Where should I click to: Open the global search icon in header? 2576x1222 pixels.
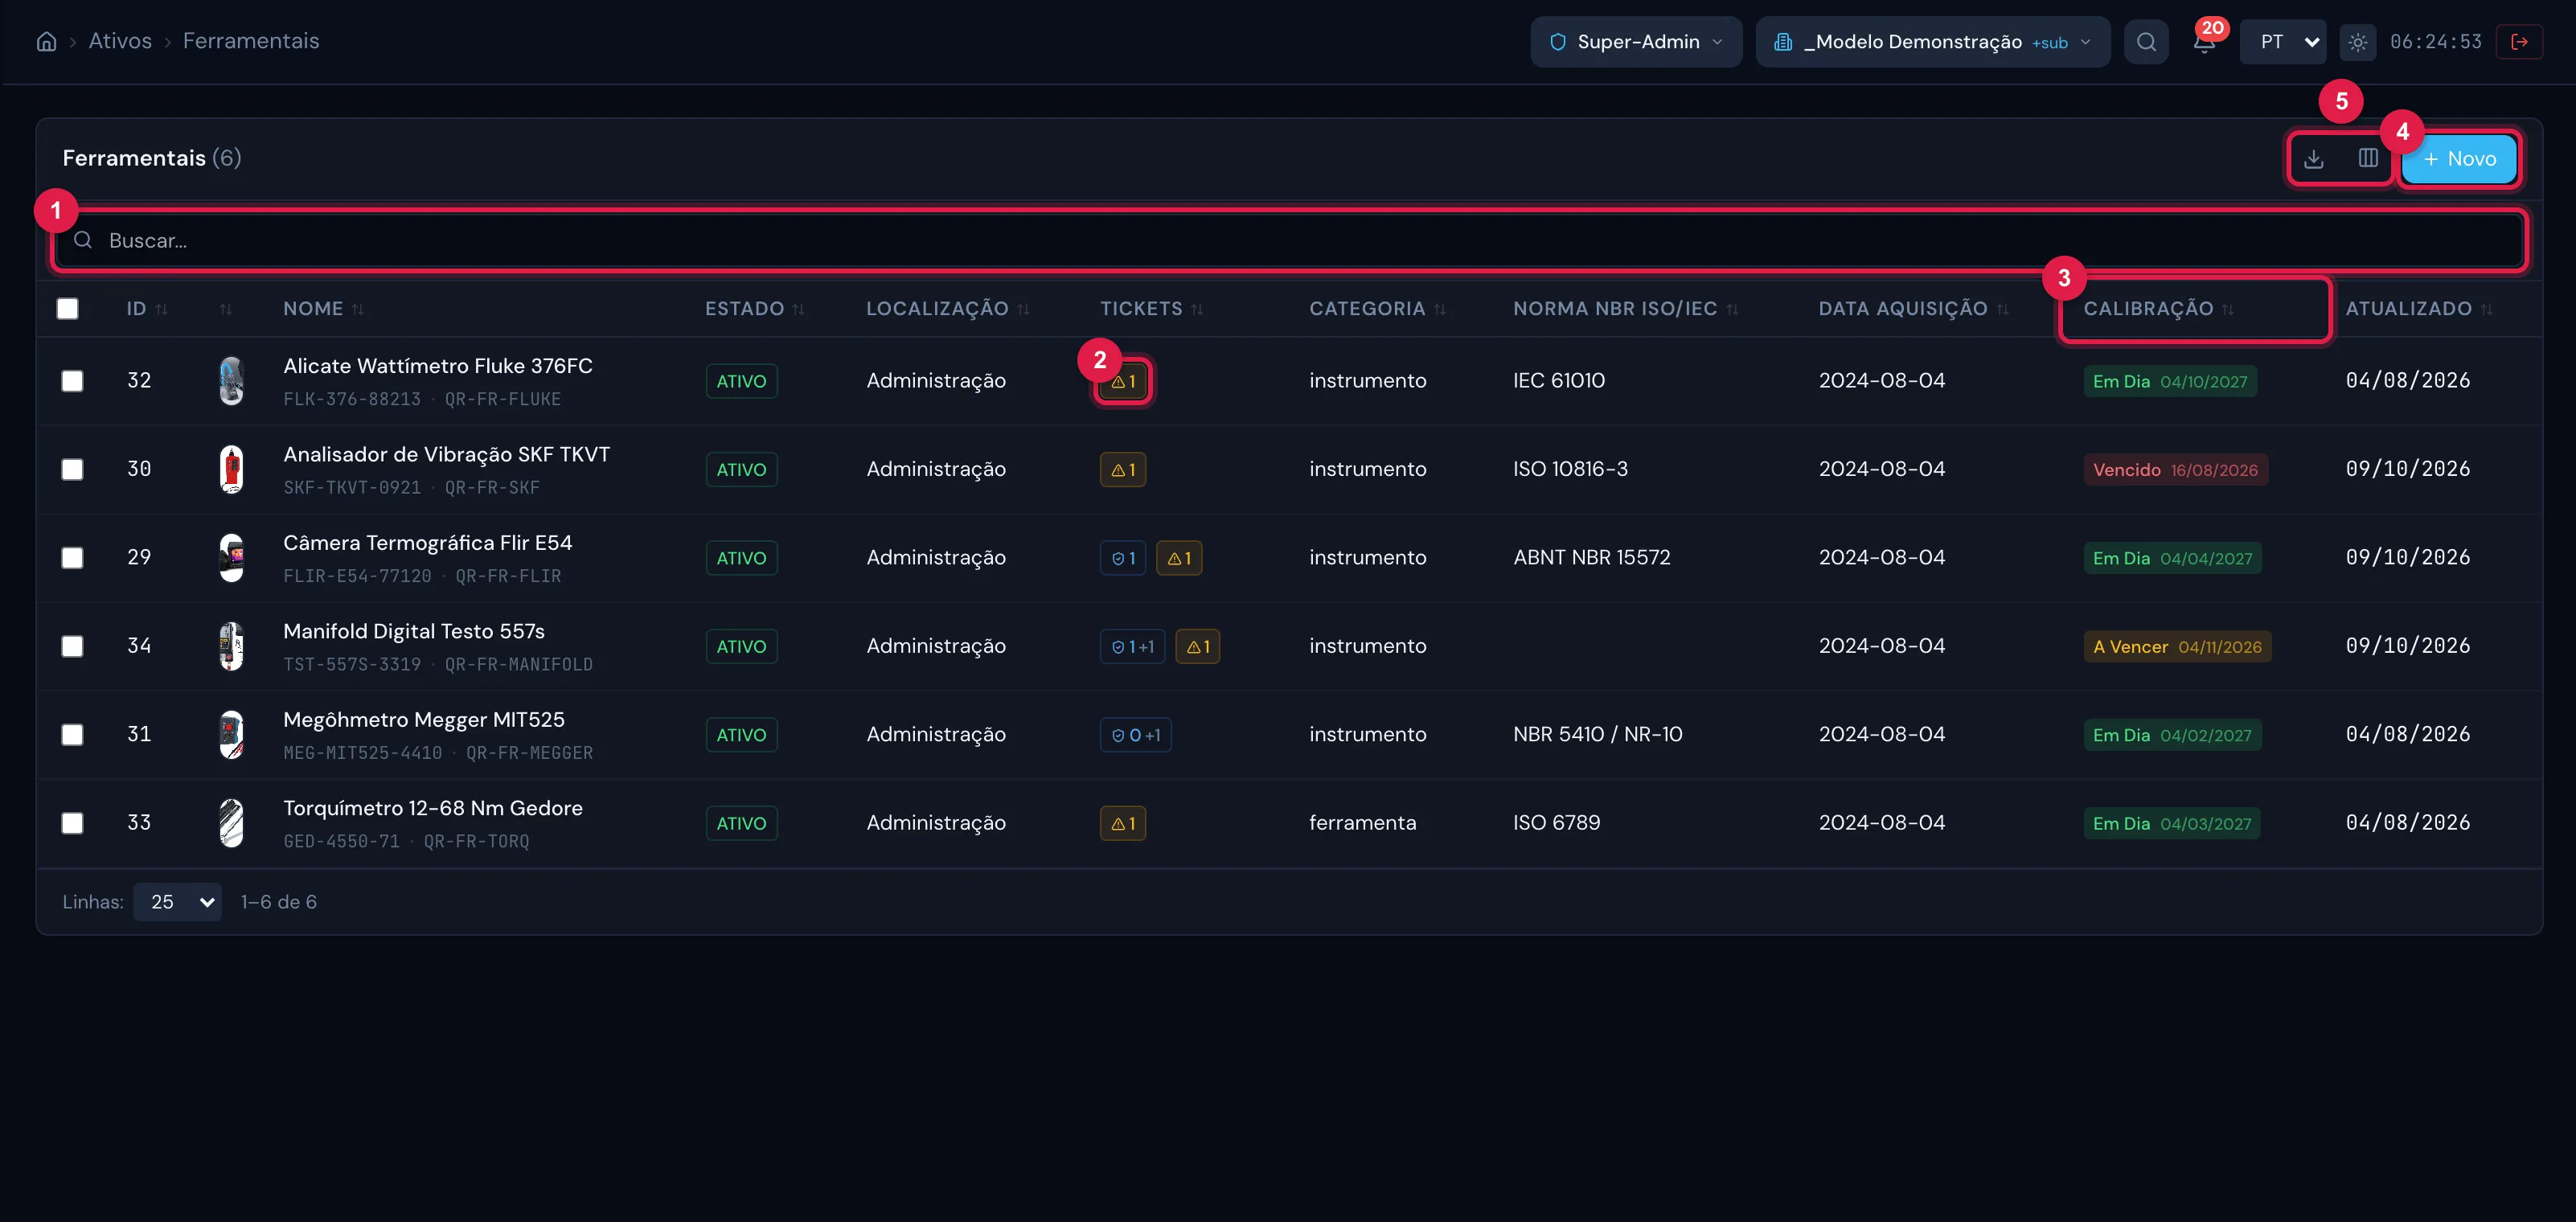[2146, 42]
